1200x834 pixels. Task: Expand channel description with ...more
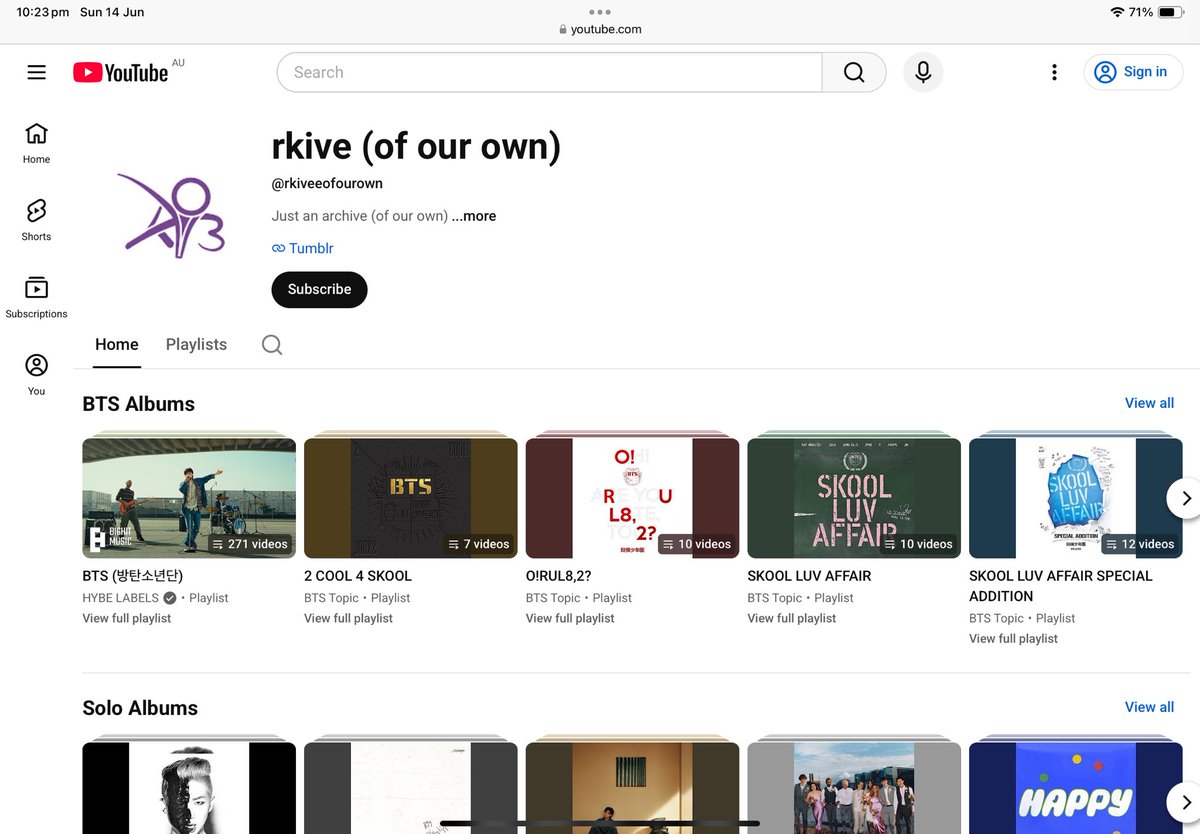(x=474, y=216)
